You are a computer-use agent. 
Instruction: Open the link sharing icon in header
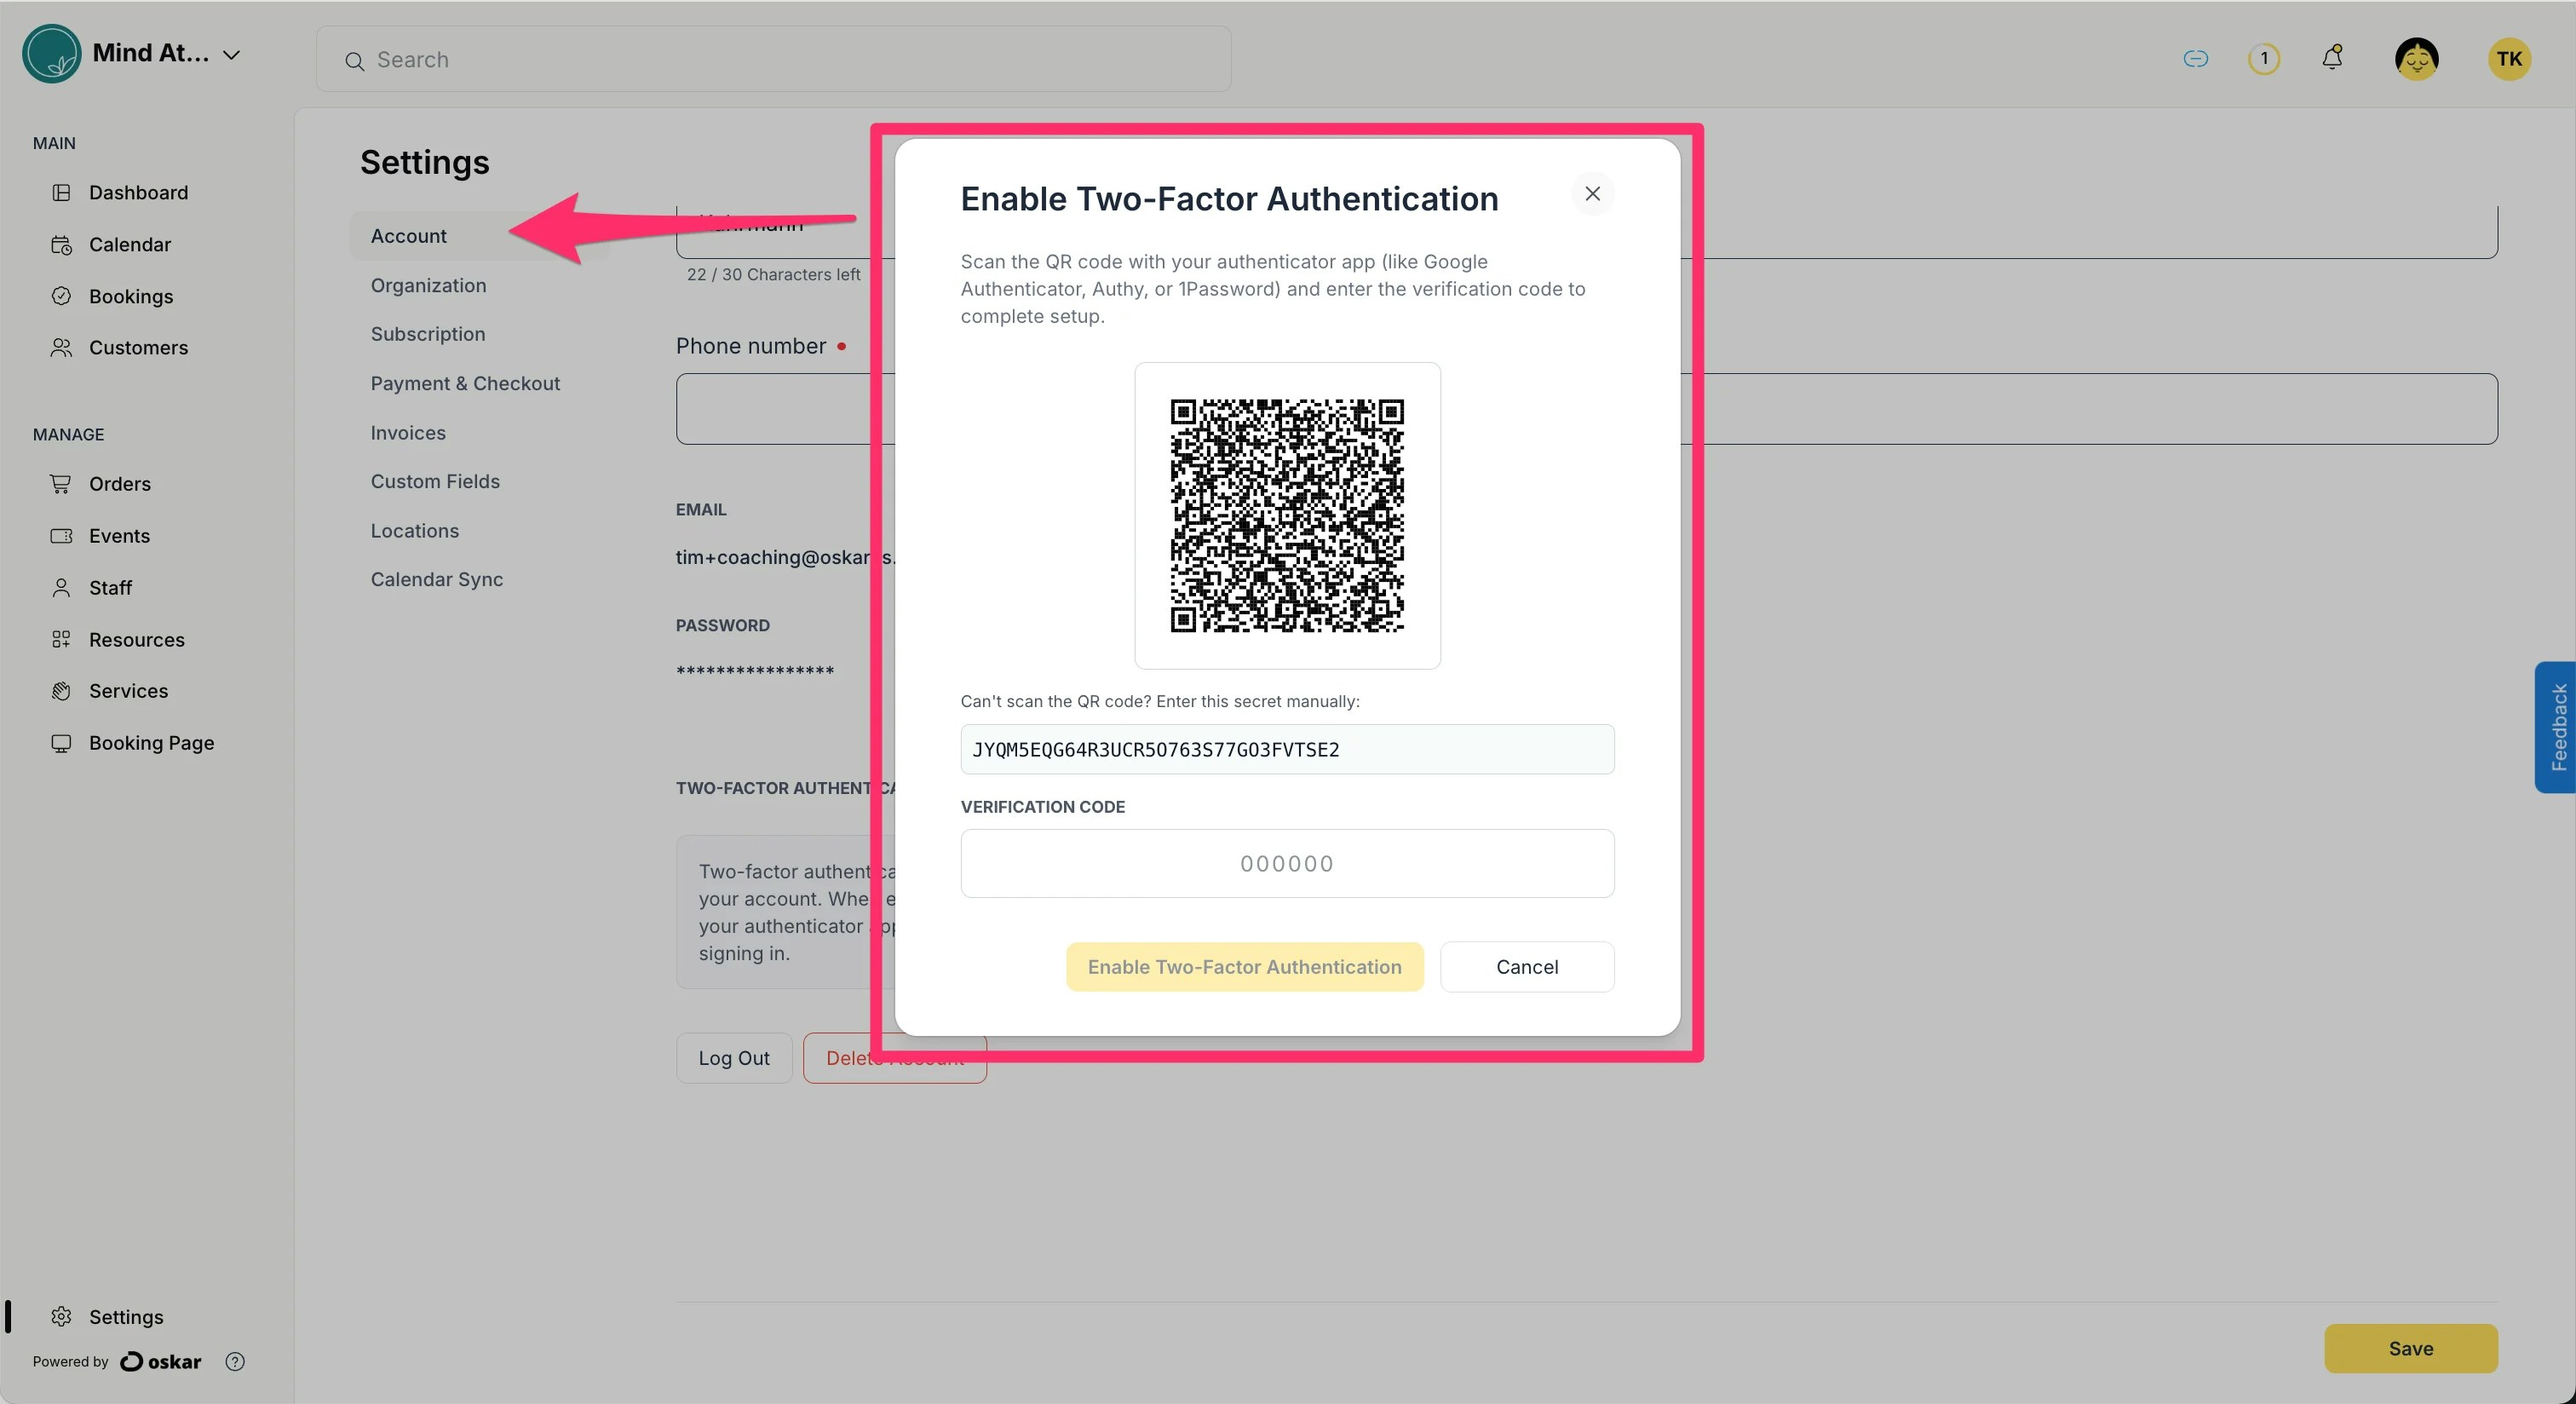pyautogui.click(x=2194, y=58)
